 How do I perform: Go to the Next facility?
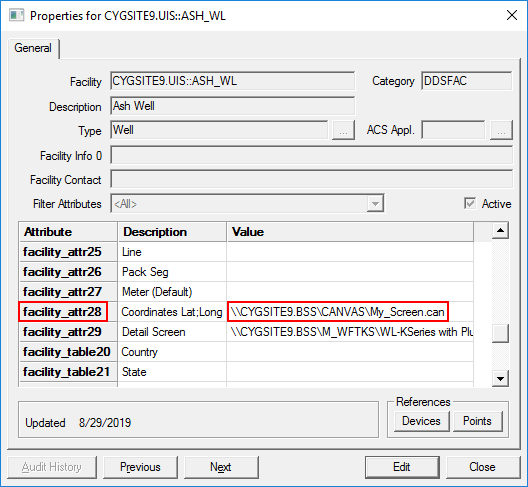[x=221, y=467]
